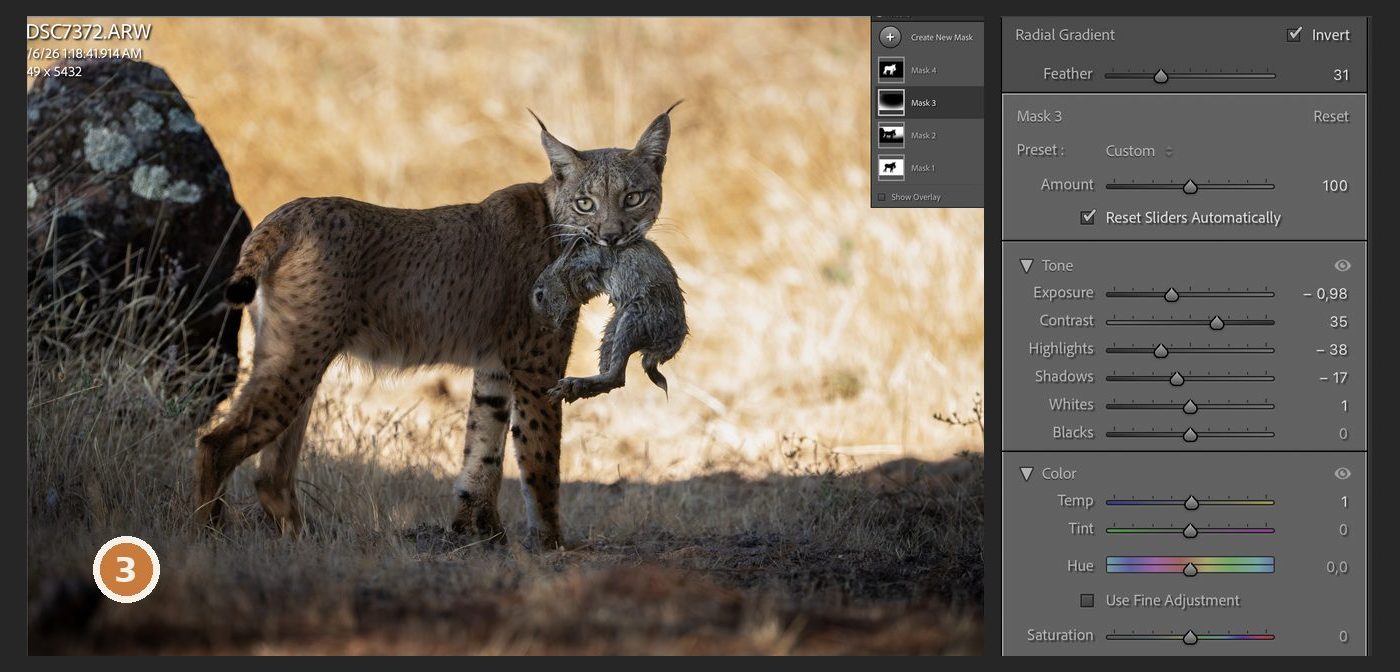Click the Blacks slider handle
The image size is (1400, 672).
click(1190, 434)
